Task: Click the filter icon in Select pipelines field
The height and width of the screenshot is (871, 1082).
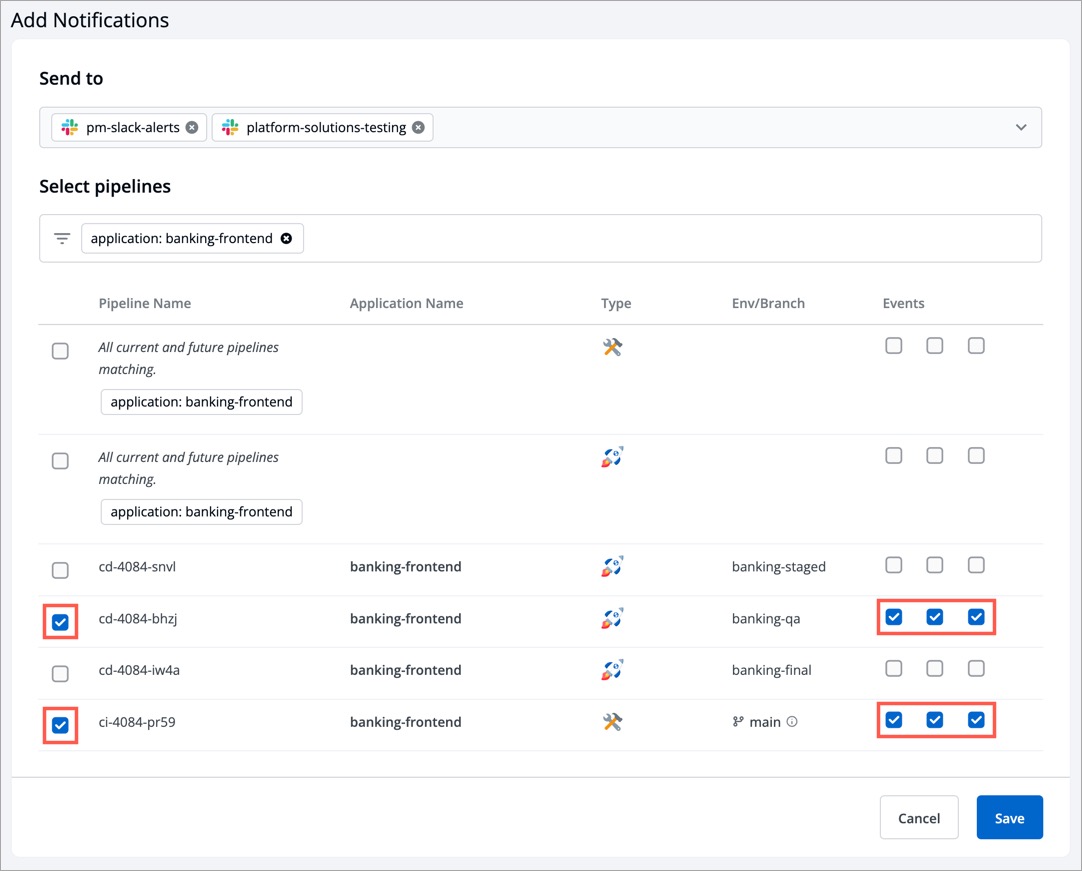Action: click(x=62, y=238)
